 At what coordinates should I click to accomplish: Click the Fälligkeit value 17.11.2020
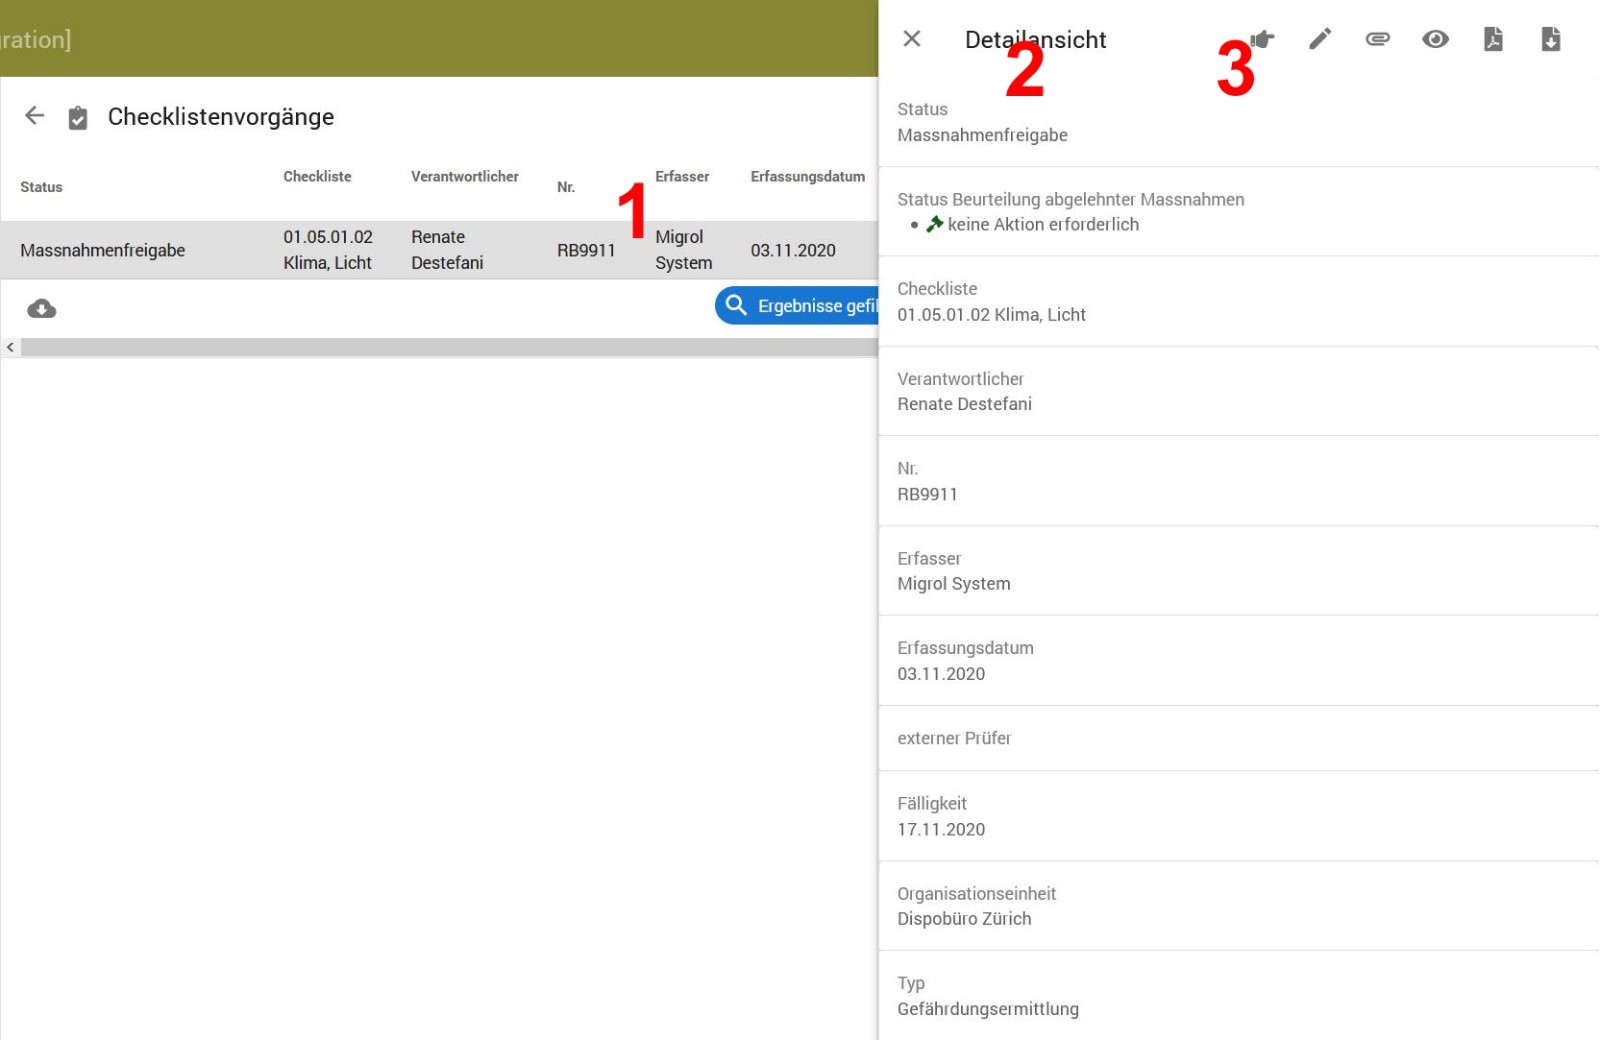click(941, 829)
